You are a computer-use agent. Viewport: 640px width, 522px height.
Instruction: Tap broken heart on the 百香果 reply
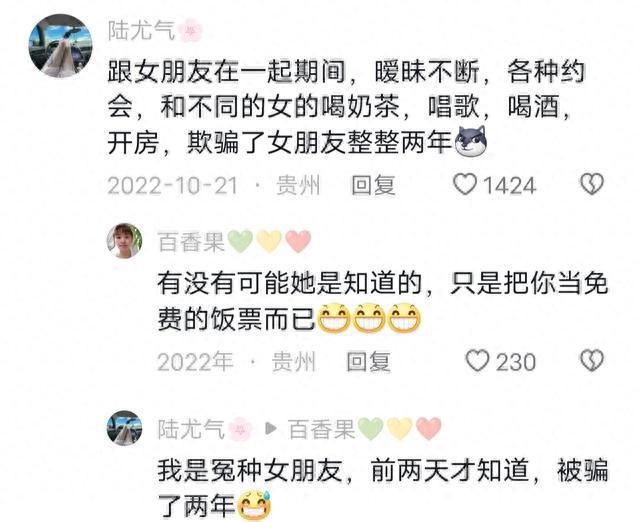[x=592, y=360]
